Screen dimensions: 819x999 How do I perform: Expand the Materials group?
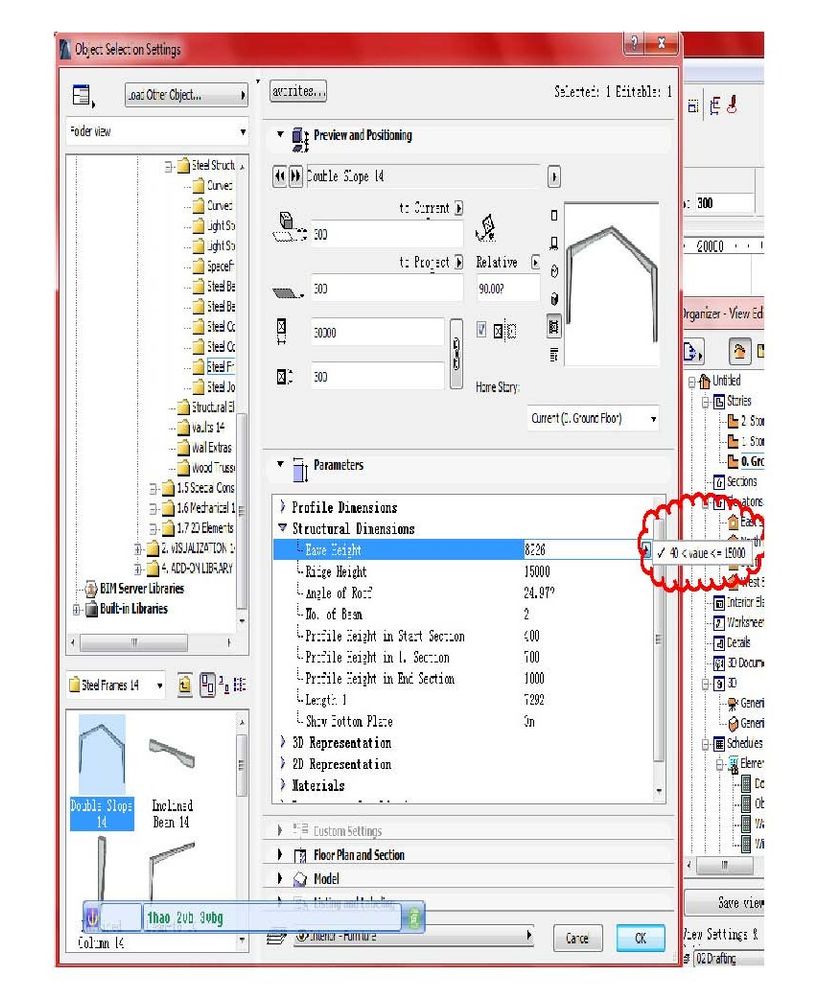pyautogui.click(x=283, y=785)
